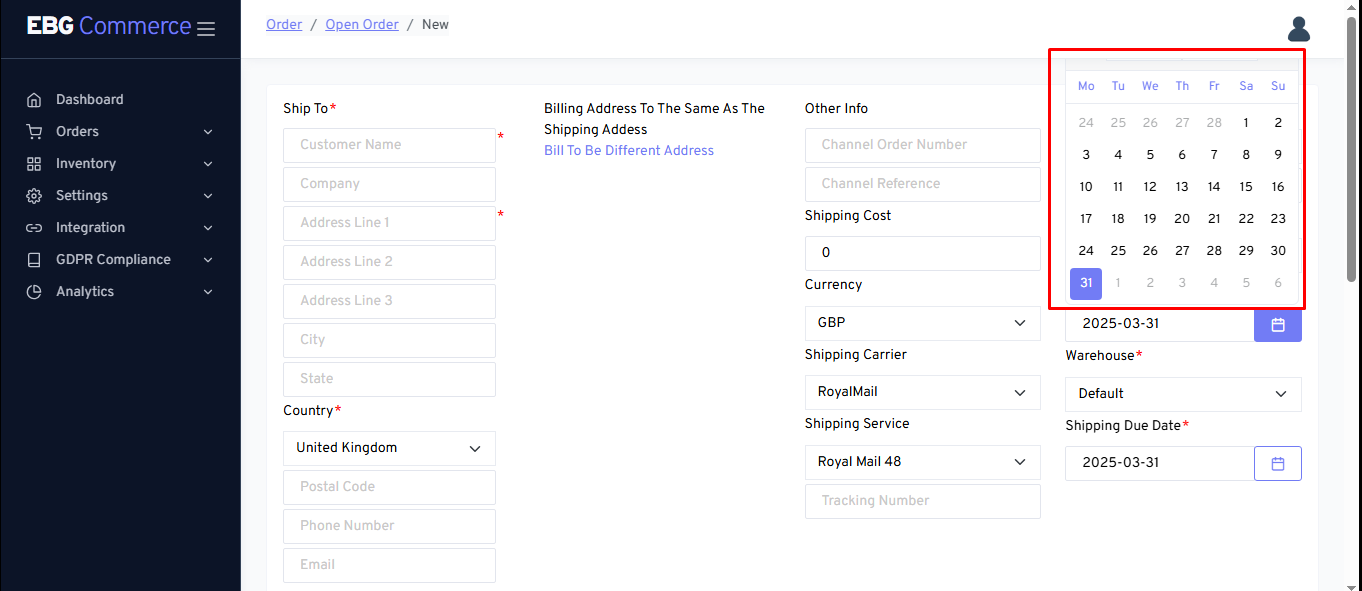Click the Open Order breadcrumb link
This screenshot has width=1362, height=591.
point(361,24)
